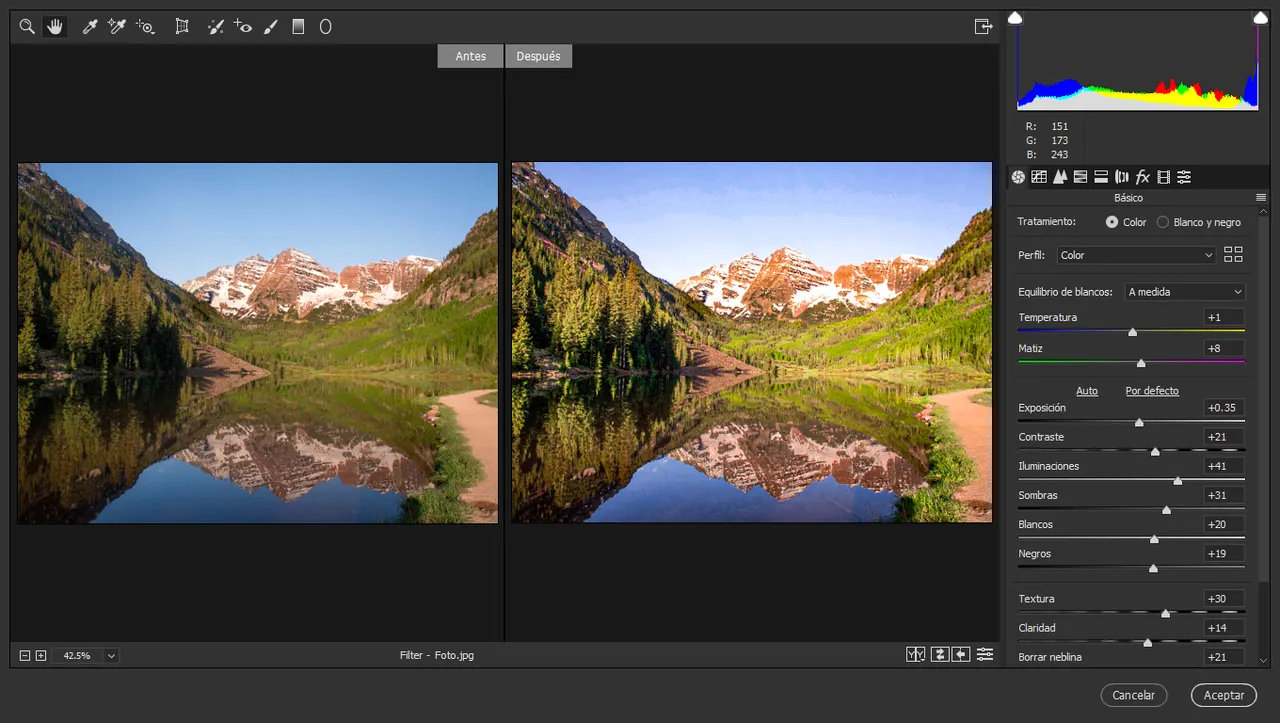Toggle highlight clipping warning in histogram
This screenshot has height=723, width=1280.
(x=1260, y=17)
